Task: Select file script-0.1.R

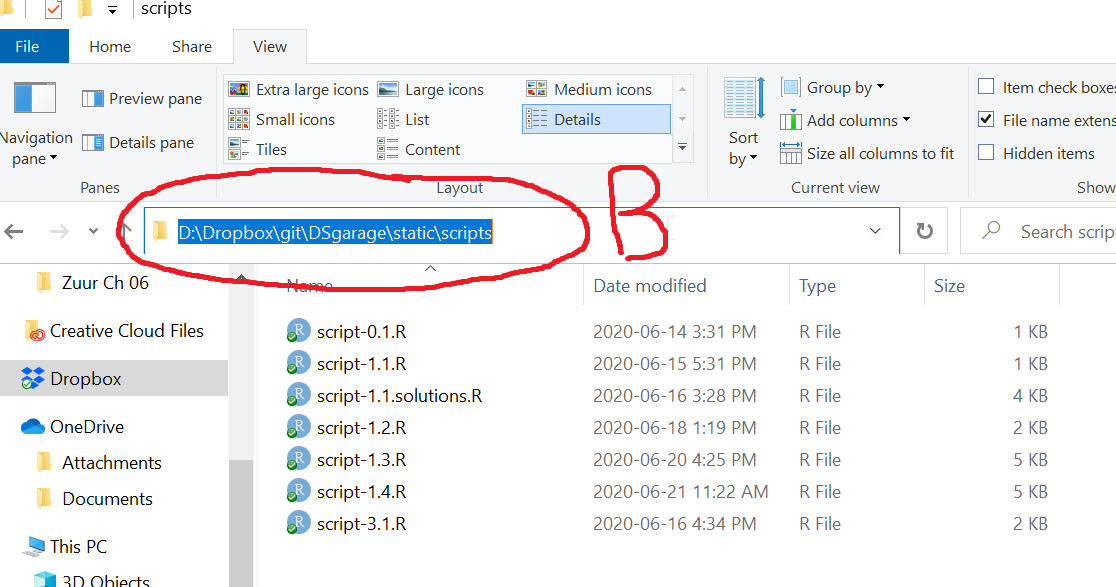Action: (362, 332)
